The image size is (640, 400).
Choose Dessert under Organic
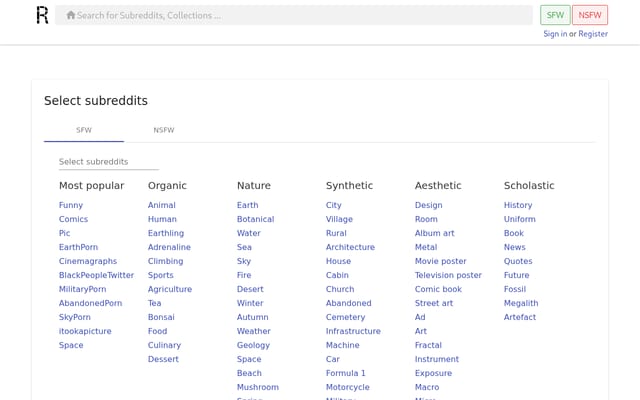[x=163, y=359]
